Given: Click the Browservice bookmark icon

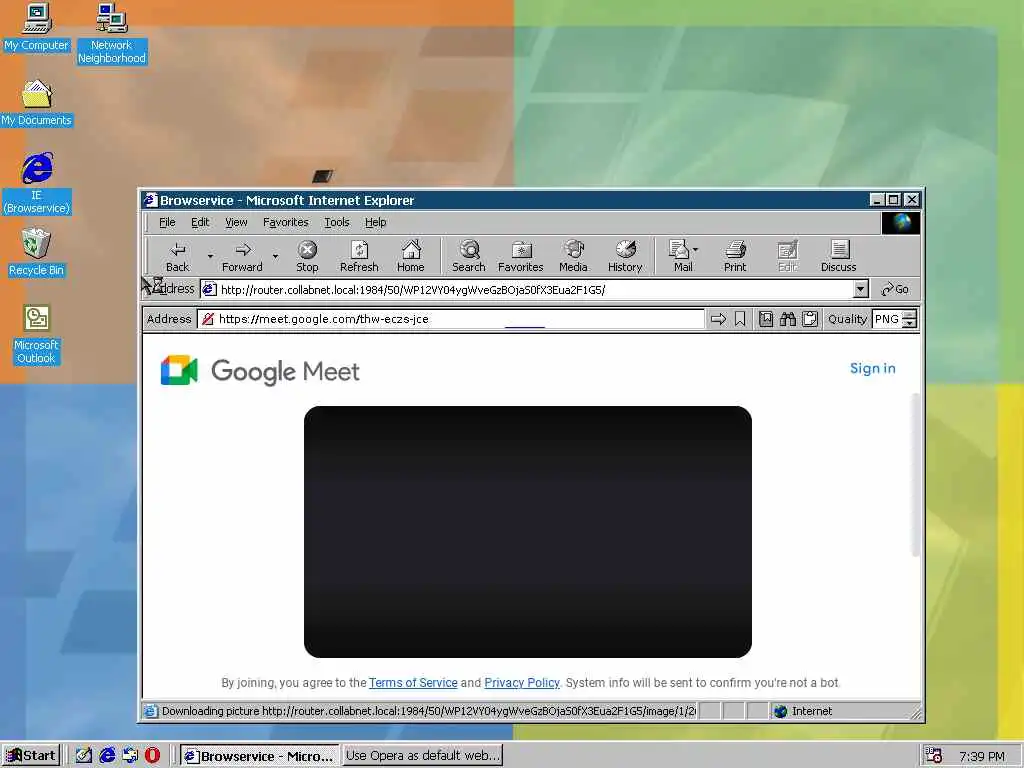Looking at the screenshot, I should click(x=740, y=319).
